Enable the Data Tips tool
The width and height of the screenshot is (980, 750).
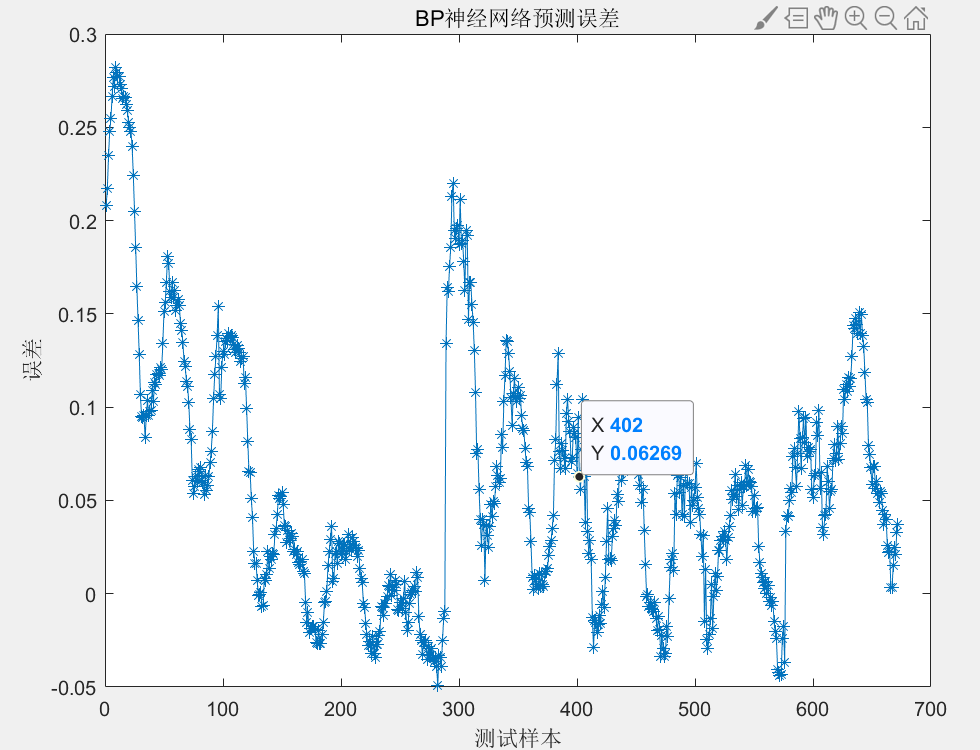click(x=796, y=18)
